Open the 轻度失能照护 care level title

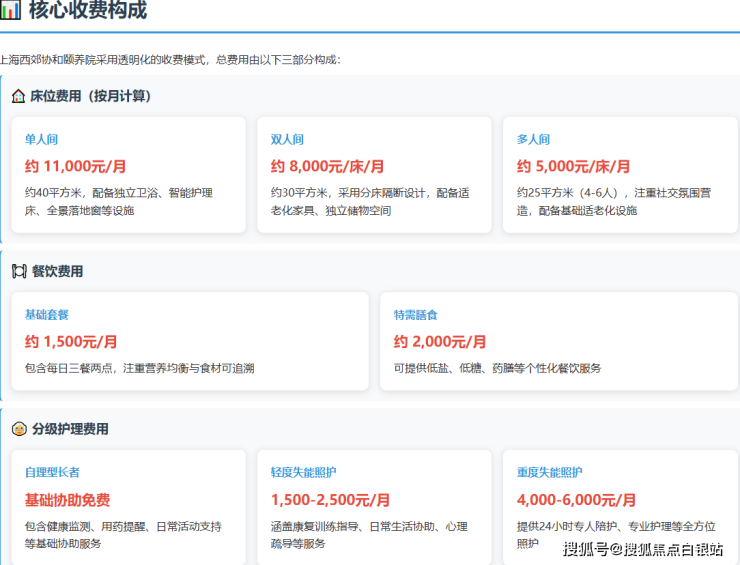[x=304, y=473]
